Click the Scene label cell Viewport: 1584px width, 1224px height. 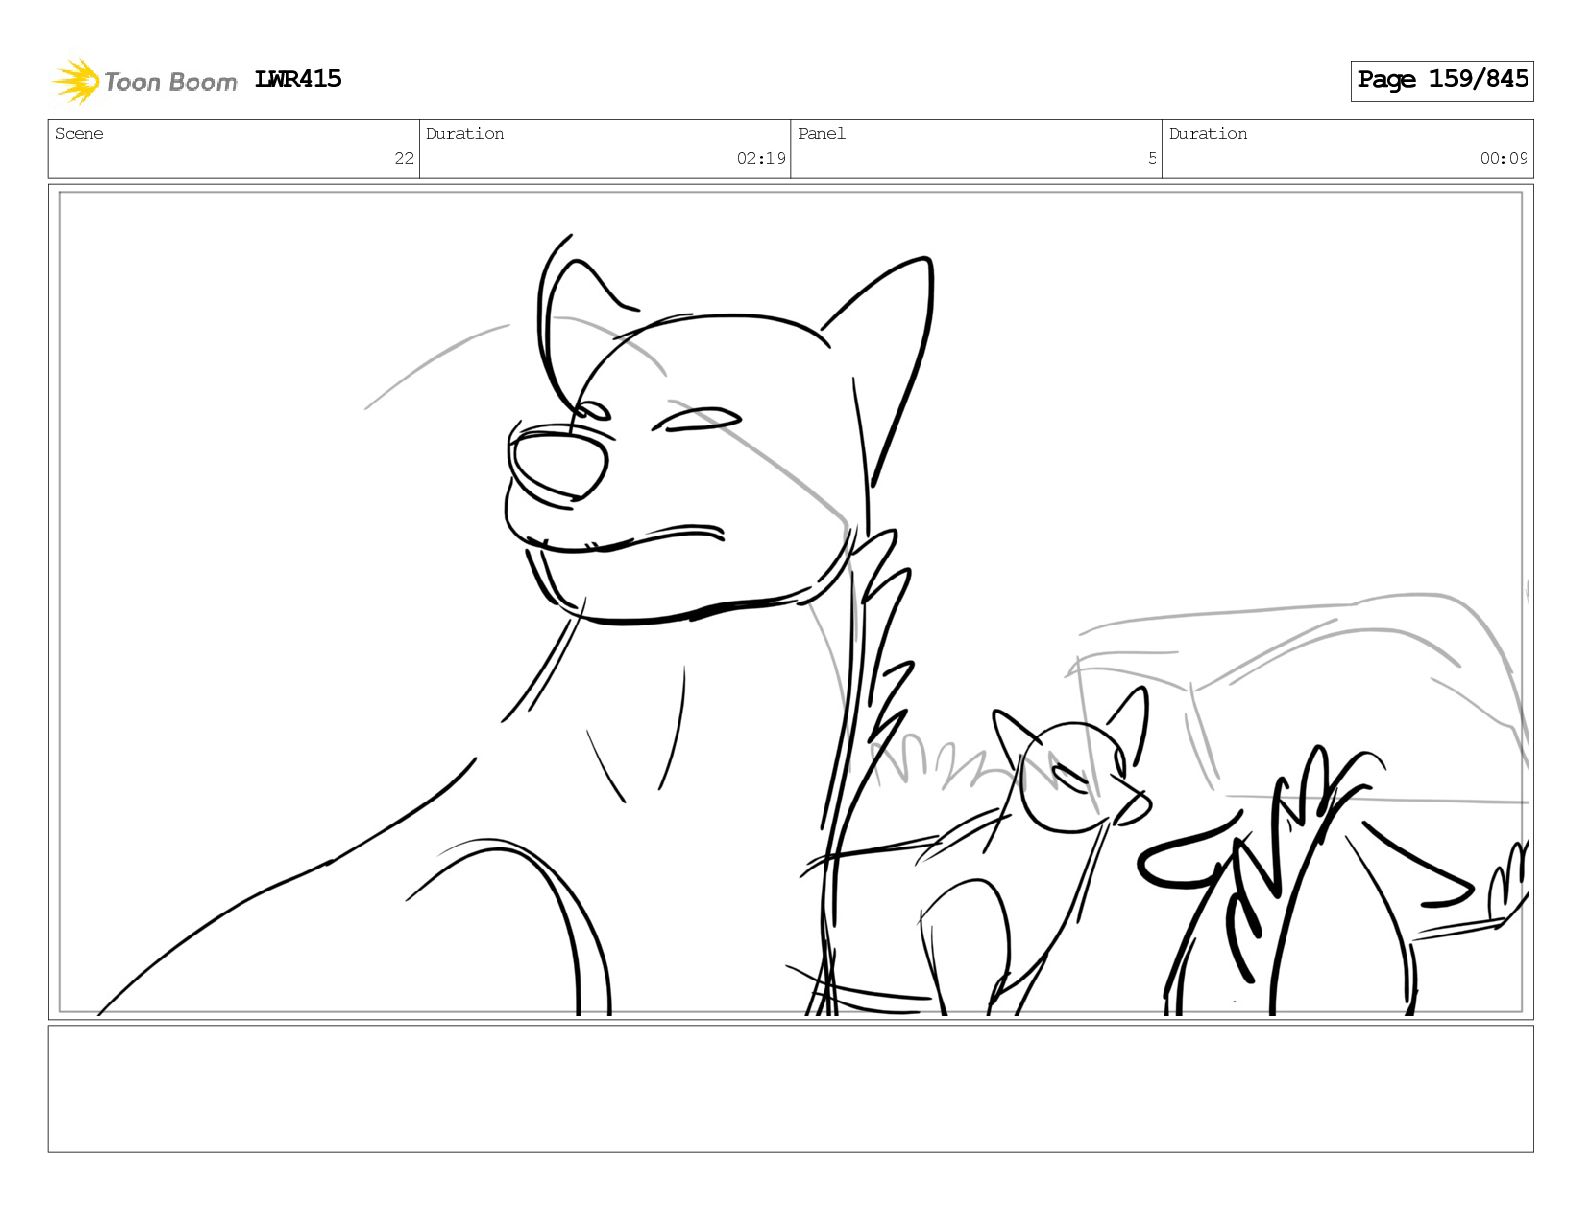click(x=234, y=149)
